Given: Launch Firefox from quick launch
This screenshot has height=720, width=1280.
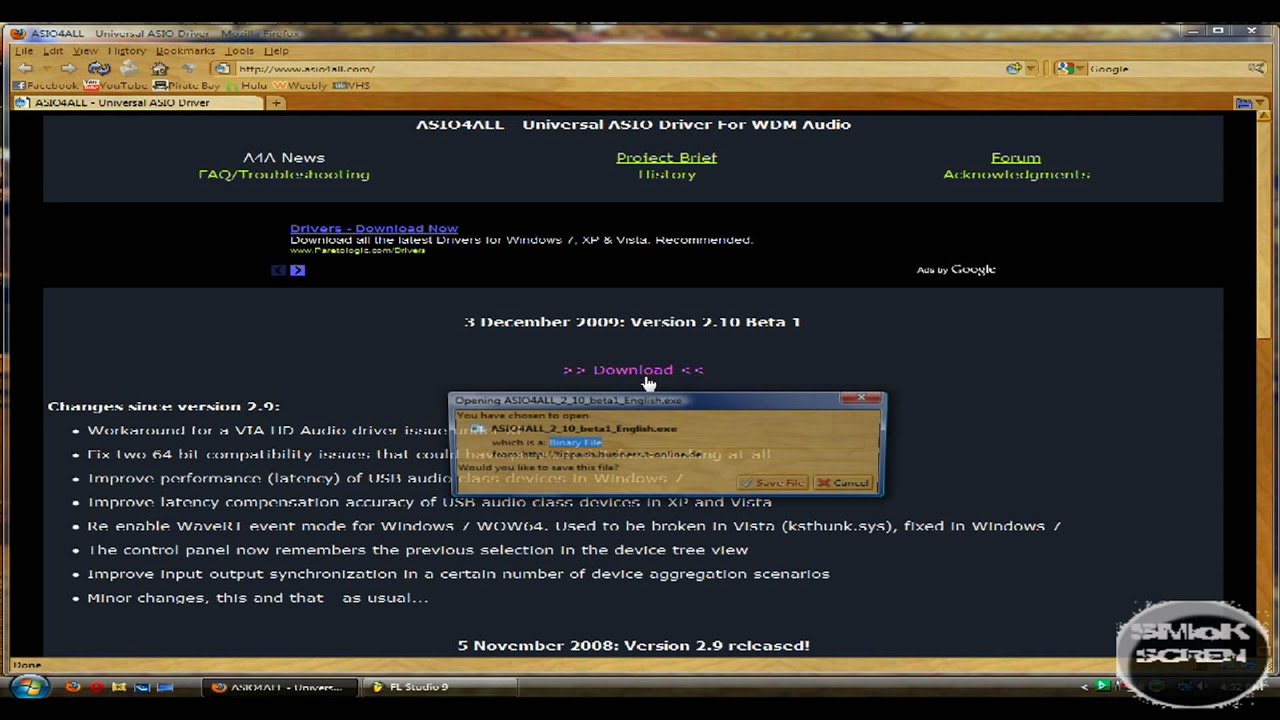Looking at the screenshot, I should 73,687.
